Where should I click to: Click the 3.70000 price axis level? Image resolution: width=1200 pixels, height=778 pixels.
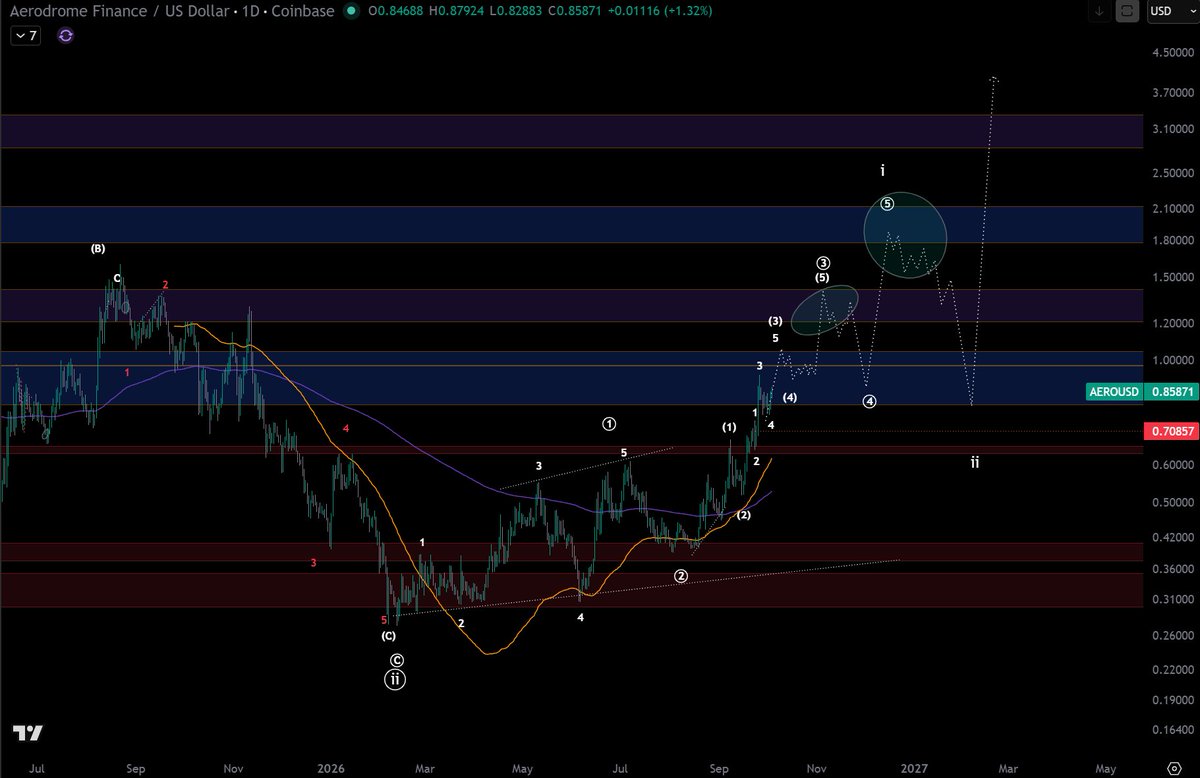1172,92
